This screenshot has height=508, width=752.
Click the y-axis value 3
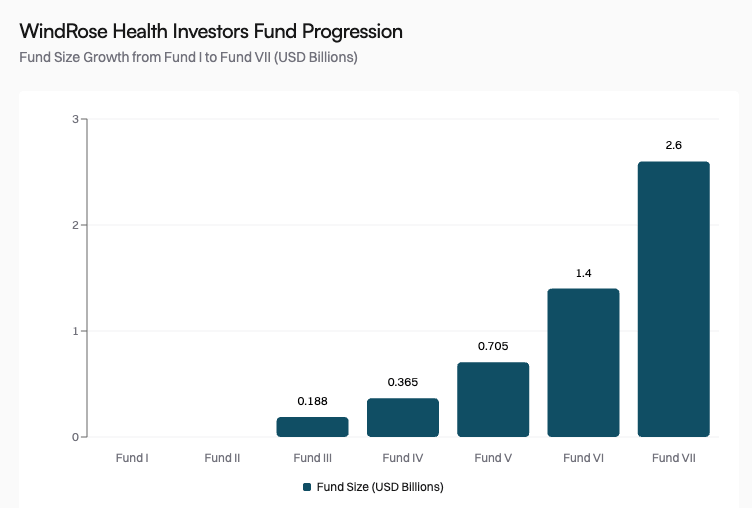coord(75,119)
